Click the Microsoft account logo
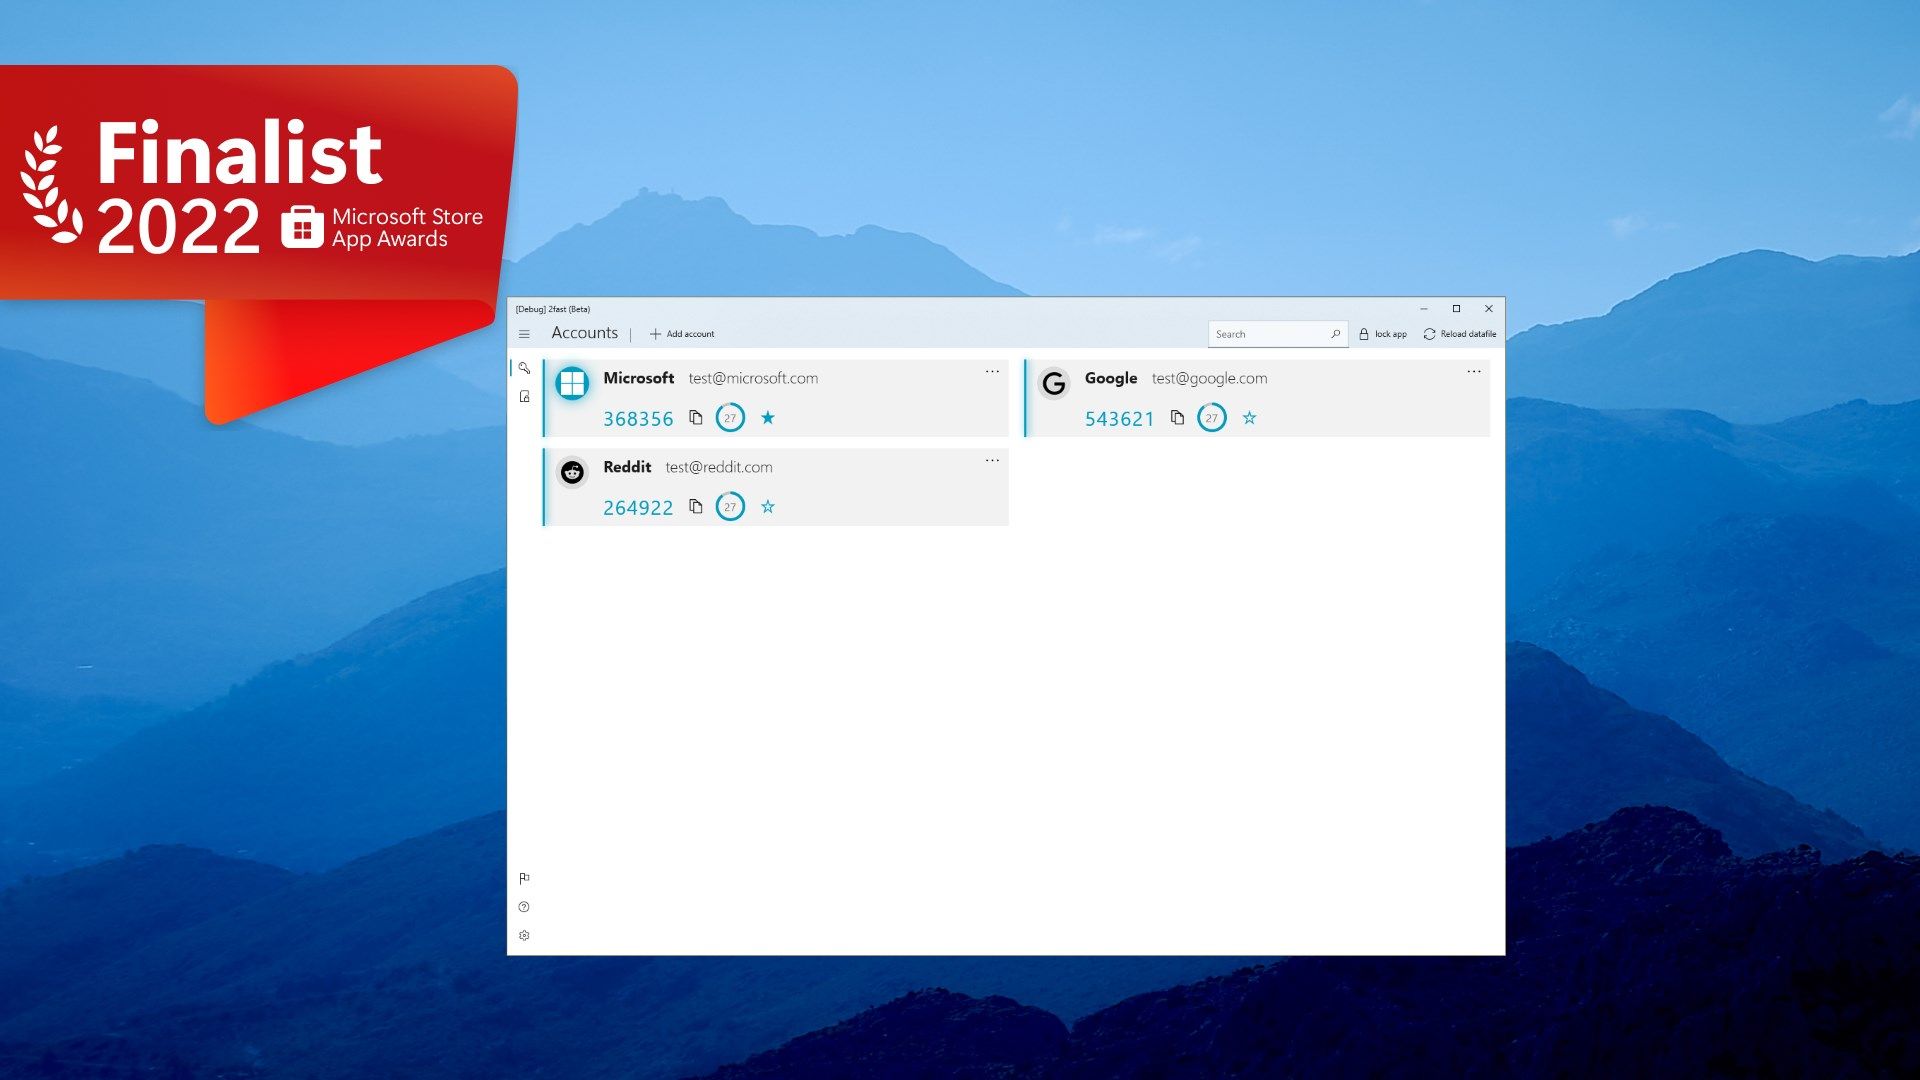Screen dimensions: 1920x1080 pos(572,383)
